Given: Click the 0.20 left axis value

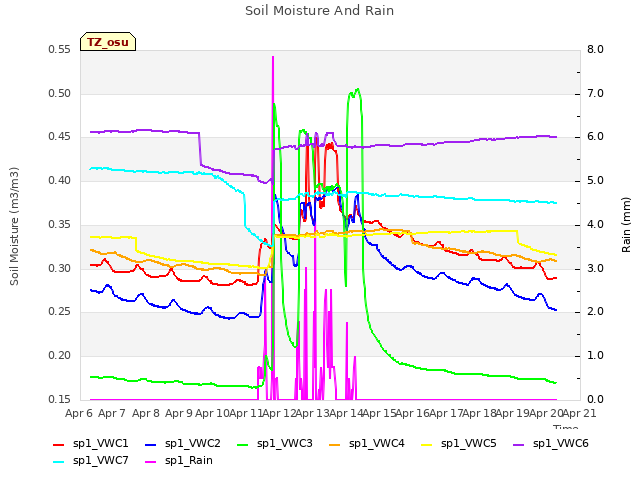Looking at the screenshot, I should click(59, 356).
